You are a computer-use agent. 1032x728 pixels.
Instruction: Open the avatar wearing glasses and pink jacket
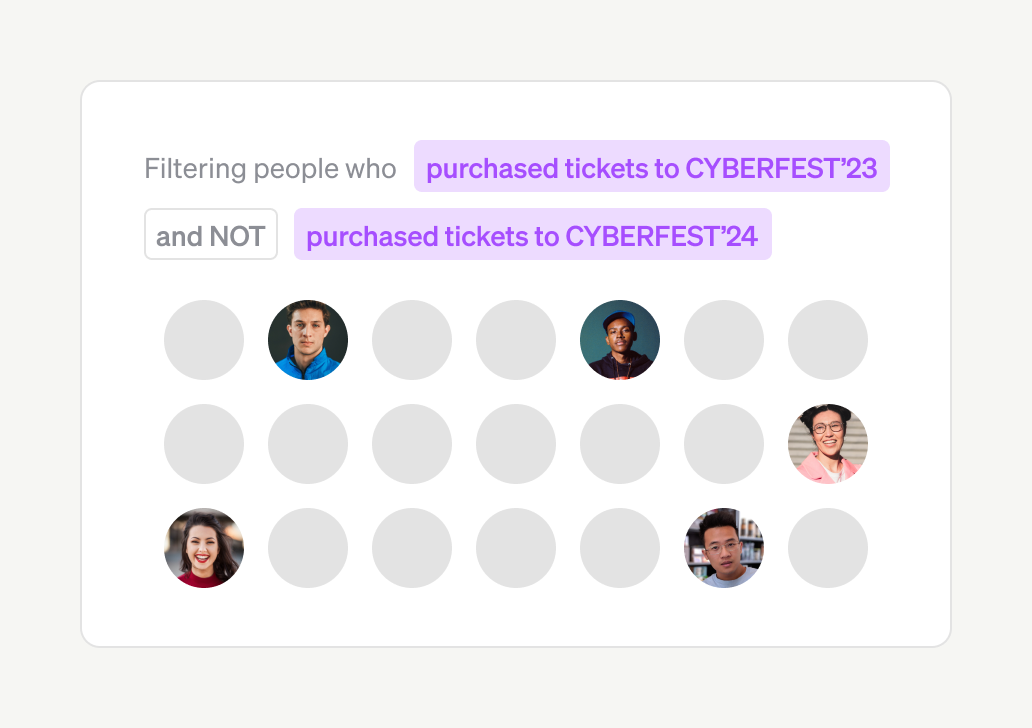pos(828,444)
